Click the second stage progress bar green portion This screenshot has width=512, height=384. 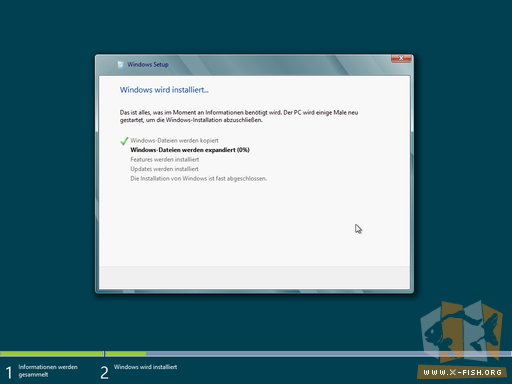(126, 354)
